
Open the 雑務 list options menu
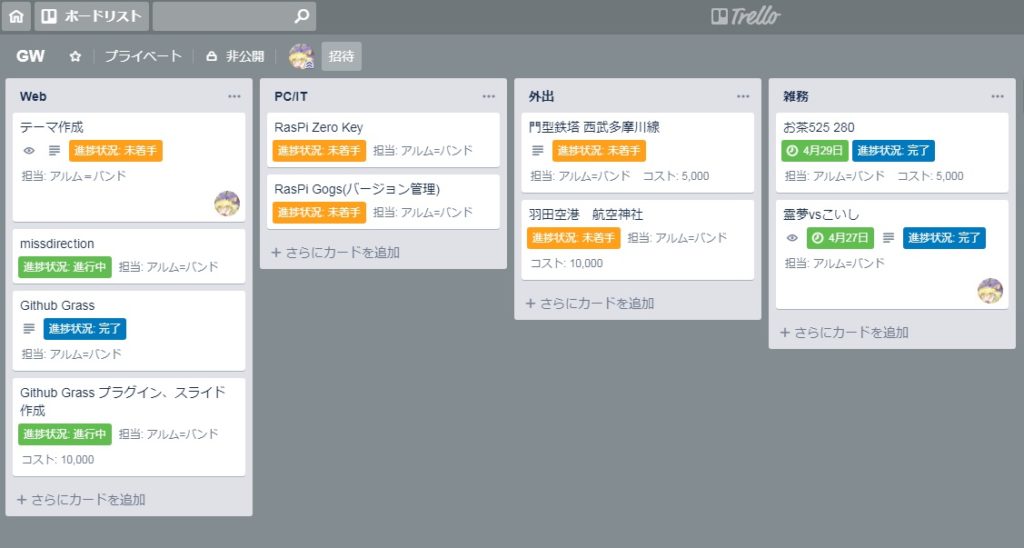[x=997, y=96]
